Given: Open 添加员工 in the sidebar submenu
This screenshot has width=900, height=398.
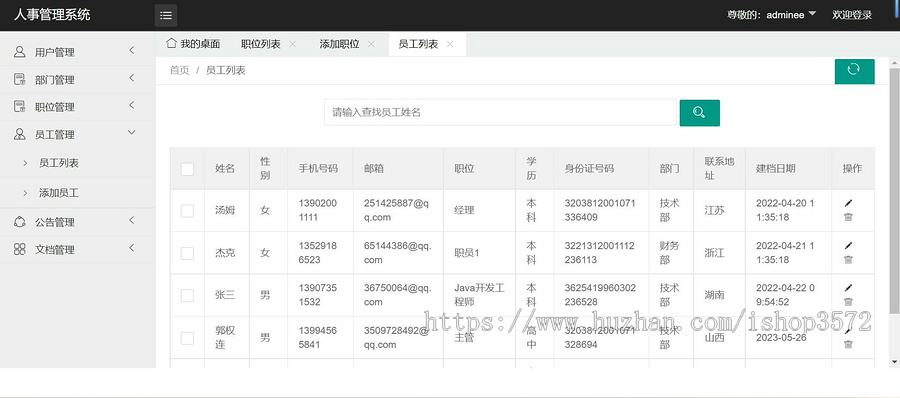Looking at the screenshot, I should (x=59, y=193).
